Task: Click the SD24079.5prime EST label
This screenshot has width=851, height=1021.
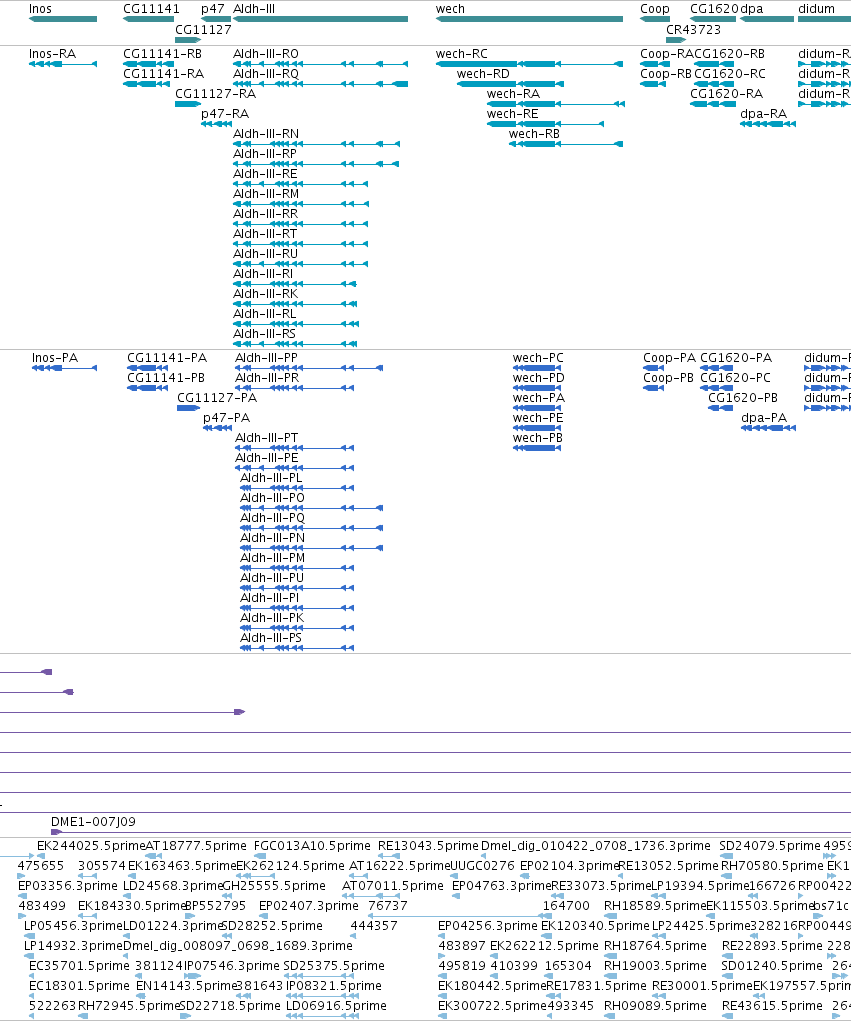Action: 770,845
